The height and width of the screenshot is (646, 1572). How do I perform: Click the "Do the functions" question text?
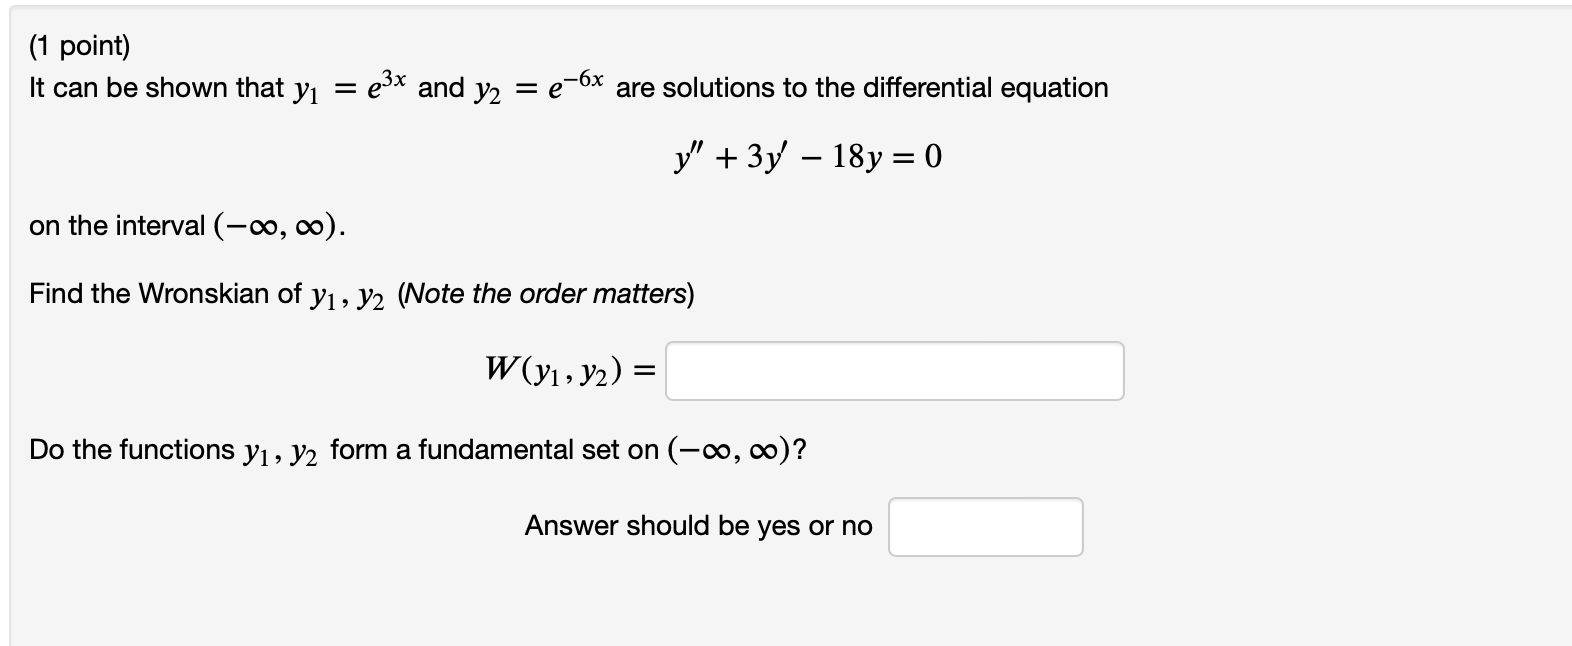132,450
